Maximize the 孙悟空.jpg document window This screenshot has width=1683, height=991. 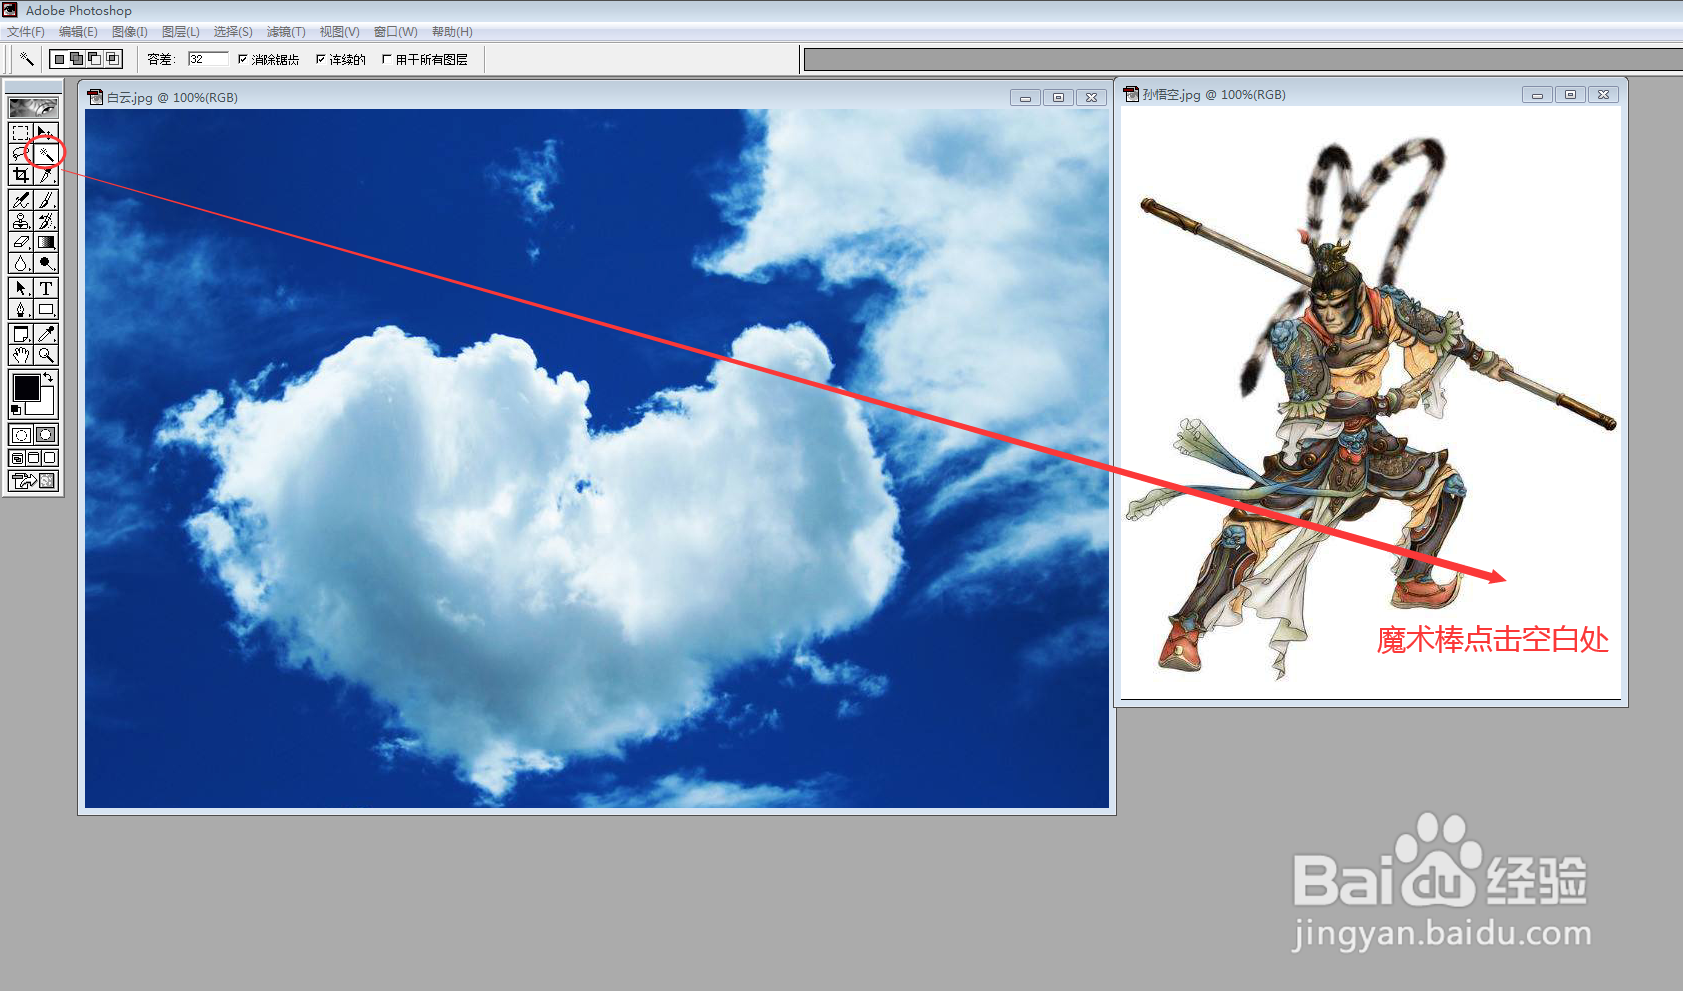(1570, 94)
